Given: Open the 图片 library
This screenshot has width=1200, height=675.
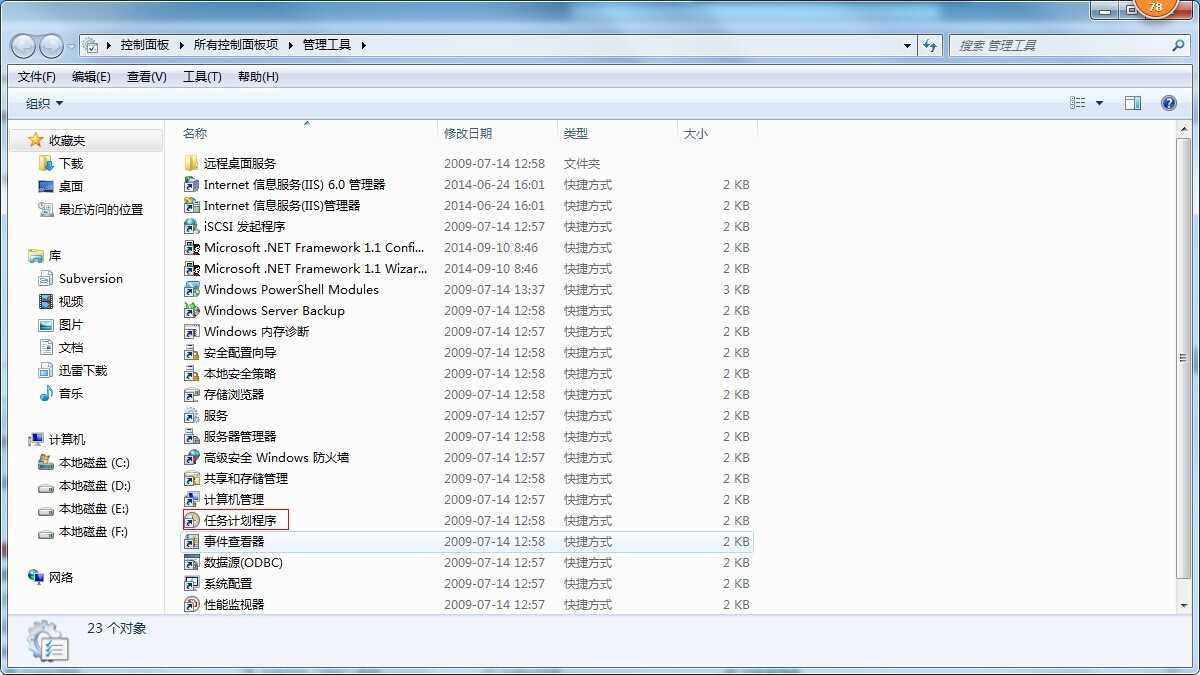Looking at the screenshot, I should click(71, 324).
